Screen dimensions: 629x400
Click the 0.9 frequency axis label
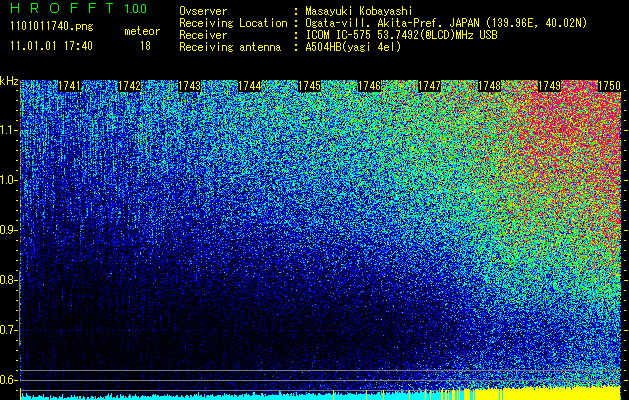9,230
